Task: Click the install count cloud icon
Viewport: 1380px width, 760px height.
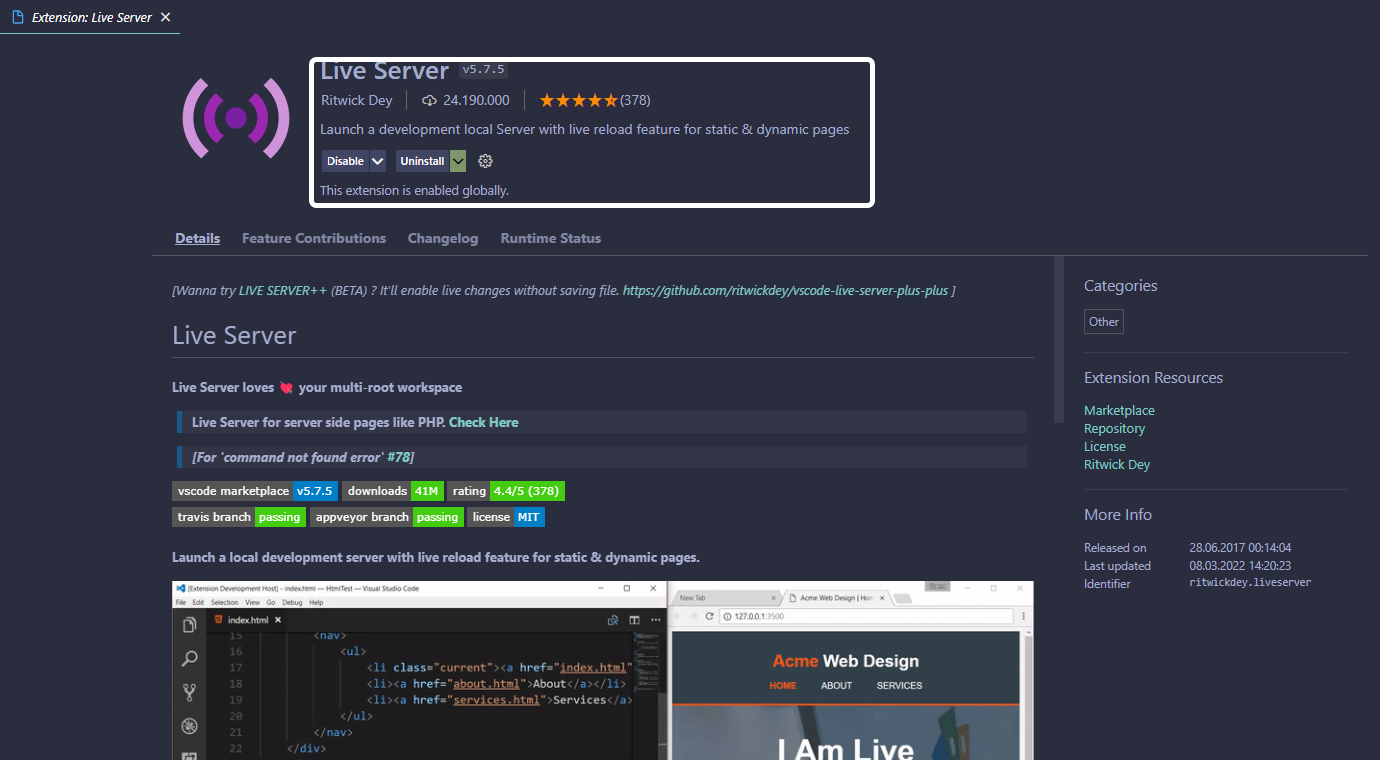Action: [430, 100]
